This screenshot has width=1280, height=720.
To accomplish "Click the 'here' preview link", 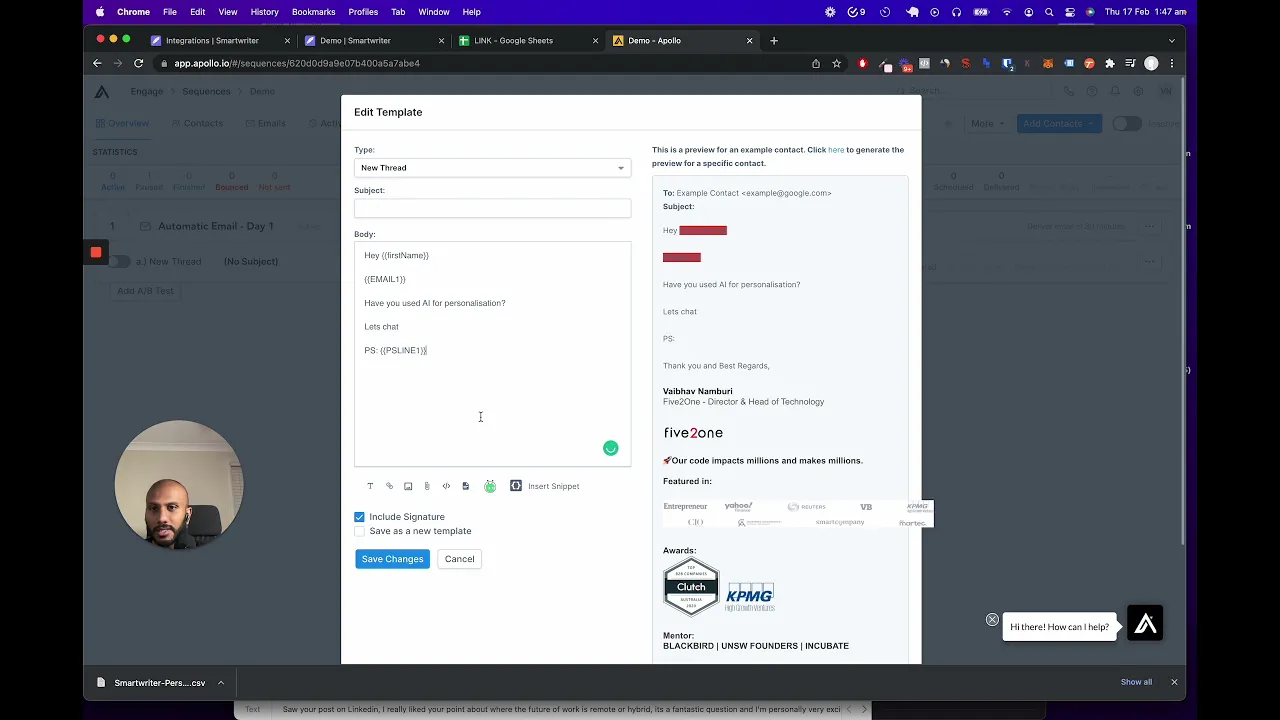I will point(836,150).
